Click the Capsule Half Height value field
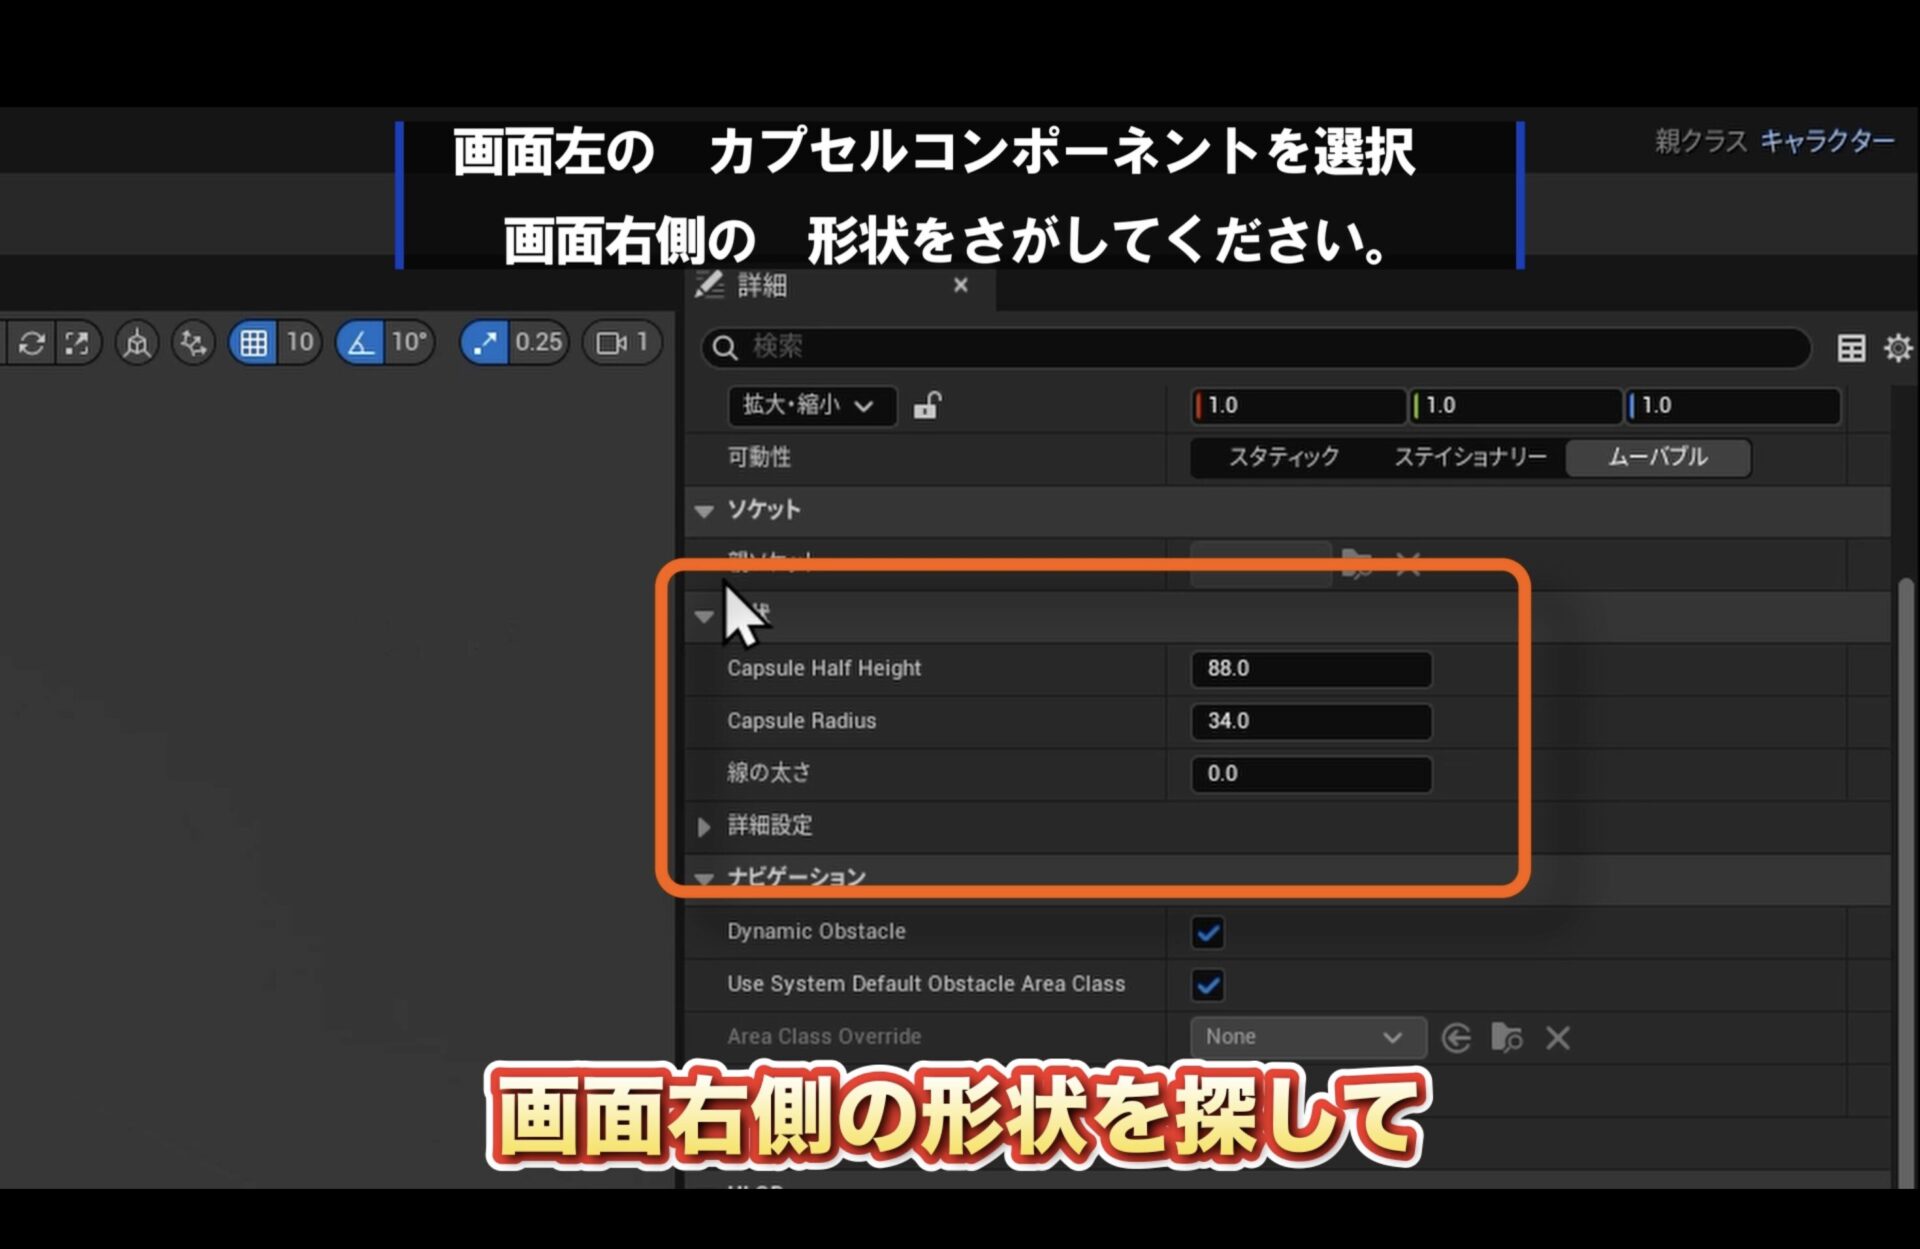The height and width of the screenshot is (1249, 1920). point(1310,669)
